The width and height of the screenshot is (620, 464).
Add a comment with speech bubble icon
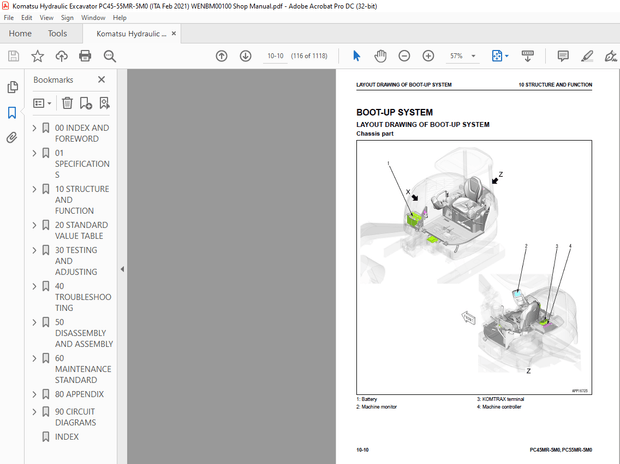click(563, 56)
